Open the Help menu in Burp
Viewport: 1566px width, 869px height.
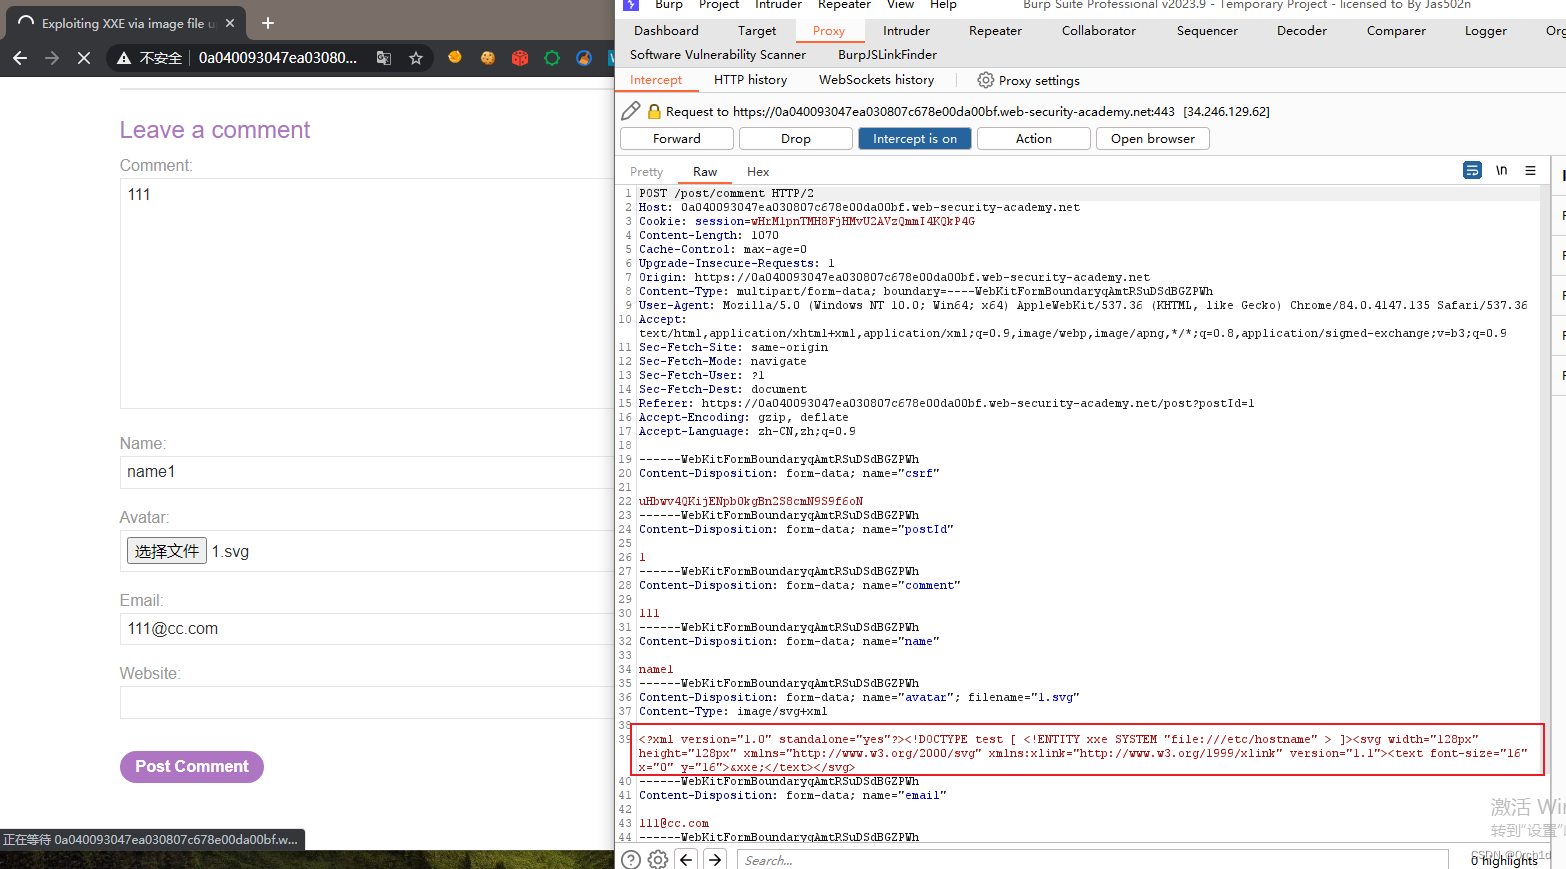pyautogui.click(x=943, y=5)
